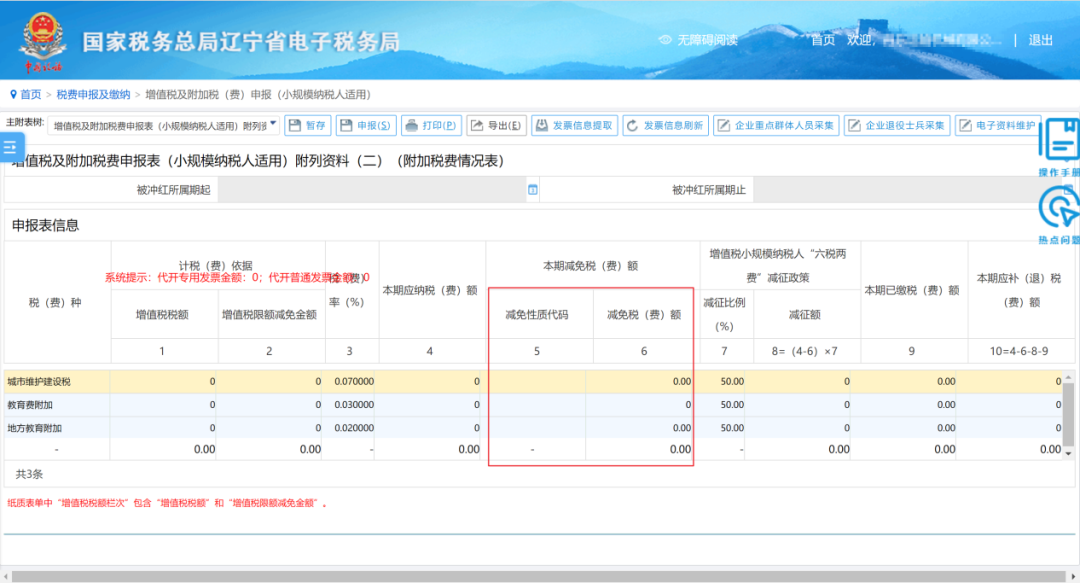This screenshot has height=583, width=1080.
Task: Click the 发票信息提取 button
Action: point(574,125)
